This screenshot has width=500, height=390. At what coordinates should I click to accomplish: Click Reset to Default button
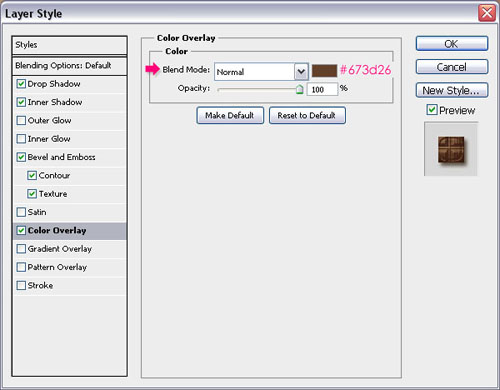point(307,115)
